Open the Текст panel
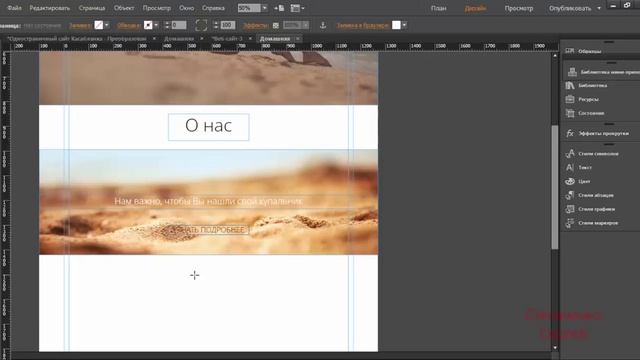Viewport: 640px width, 360px height. point(579,167)
